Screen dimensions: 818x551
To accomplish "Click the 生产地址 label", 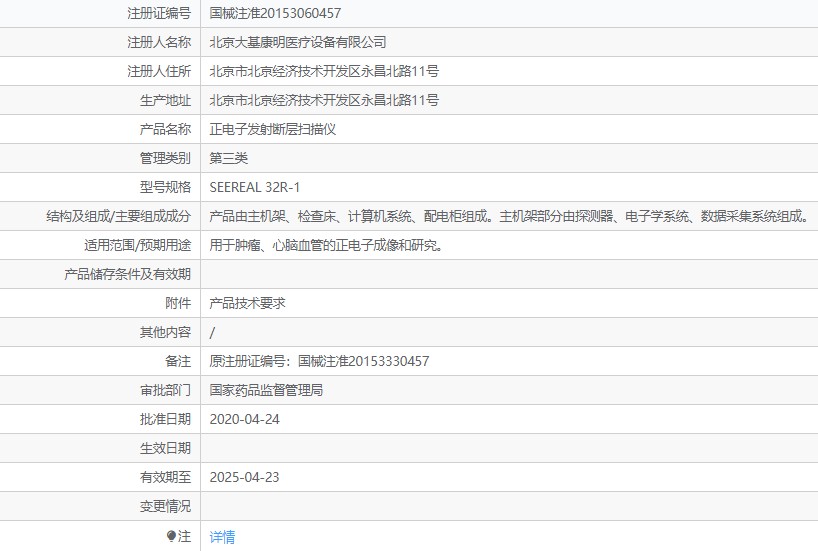I will tap(165, 100).
